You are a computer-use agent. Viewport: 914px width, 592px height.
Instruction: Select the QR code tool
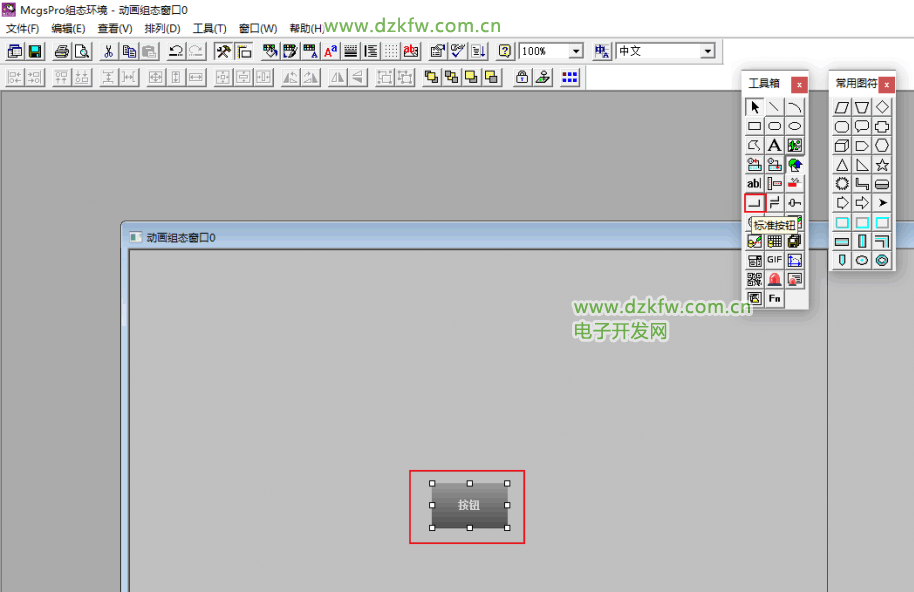(x=754, y=279)
